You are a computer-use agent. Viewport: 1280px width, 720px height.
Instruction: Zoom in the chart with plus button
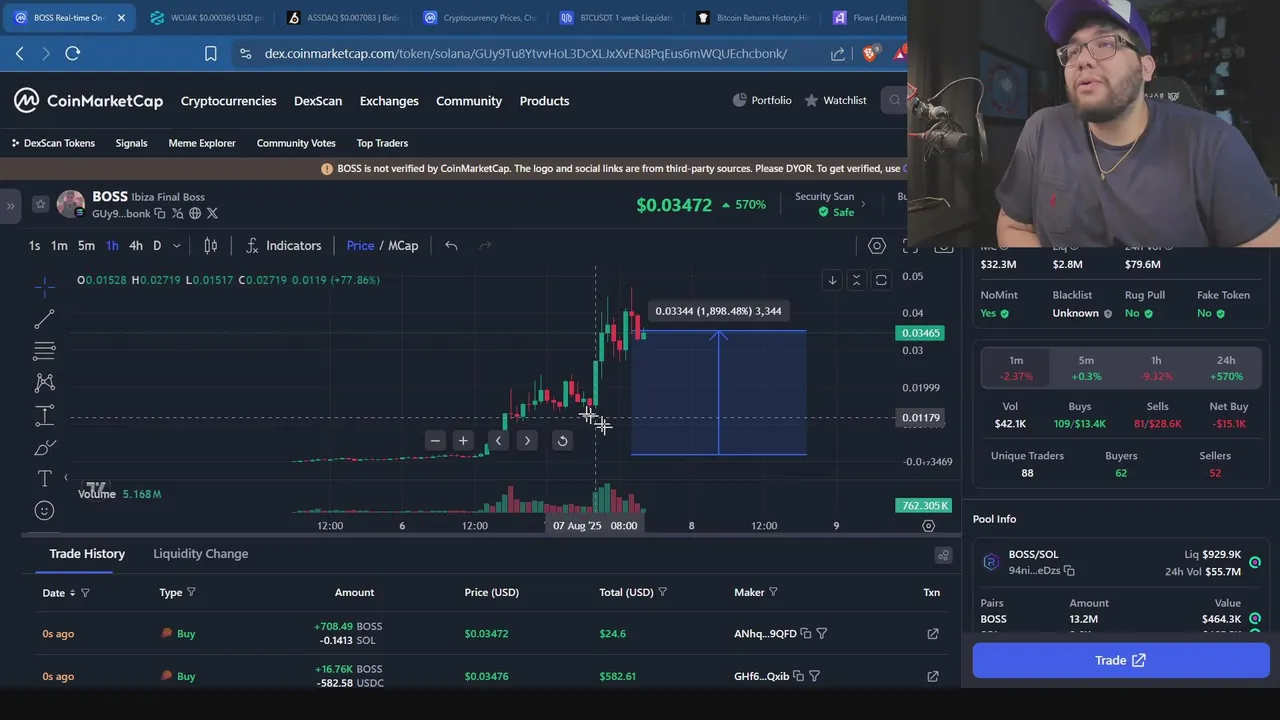pos(463,441)
